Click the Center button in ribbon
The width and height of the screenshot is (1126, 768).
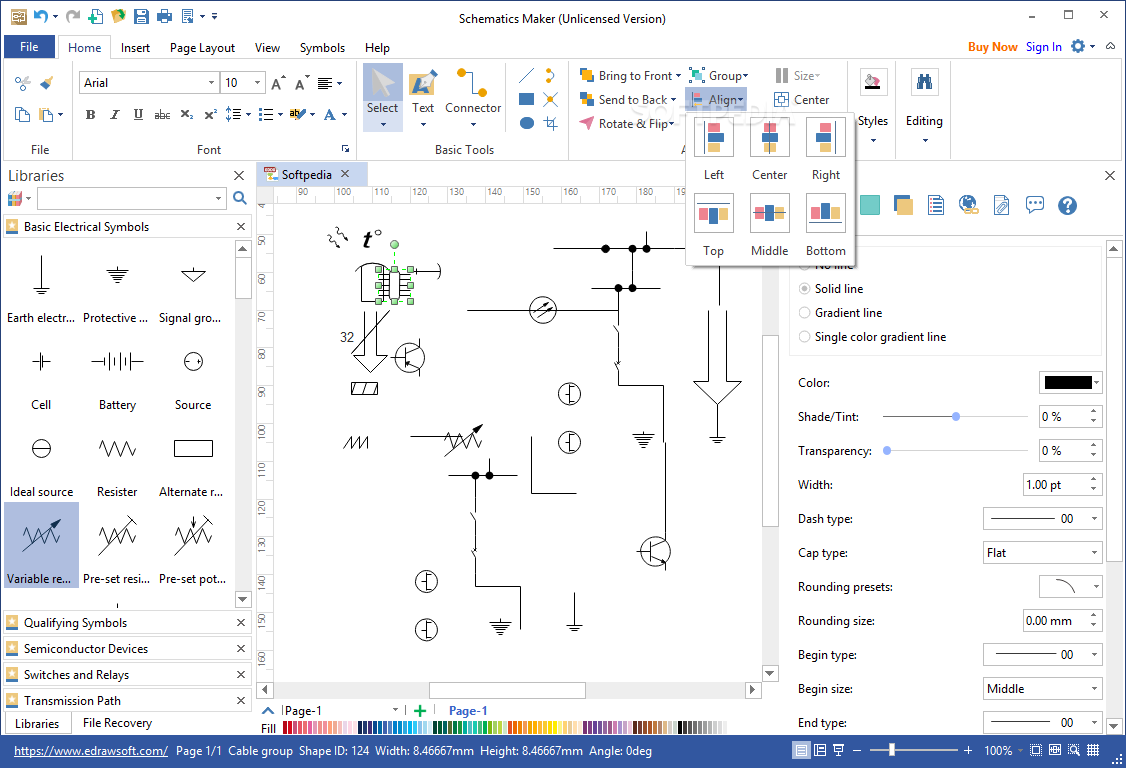(x=801, y=100)
